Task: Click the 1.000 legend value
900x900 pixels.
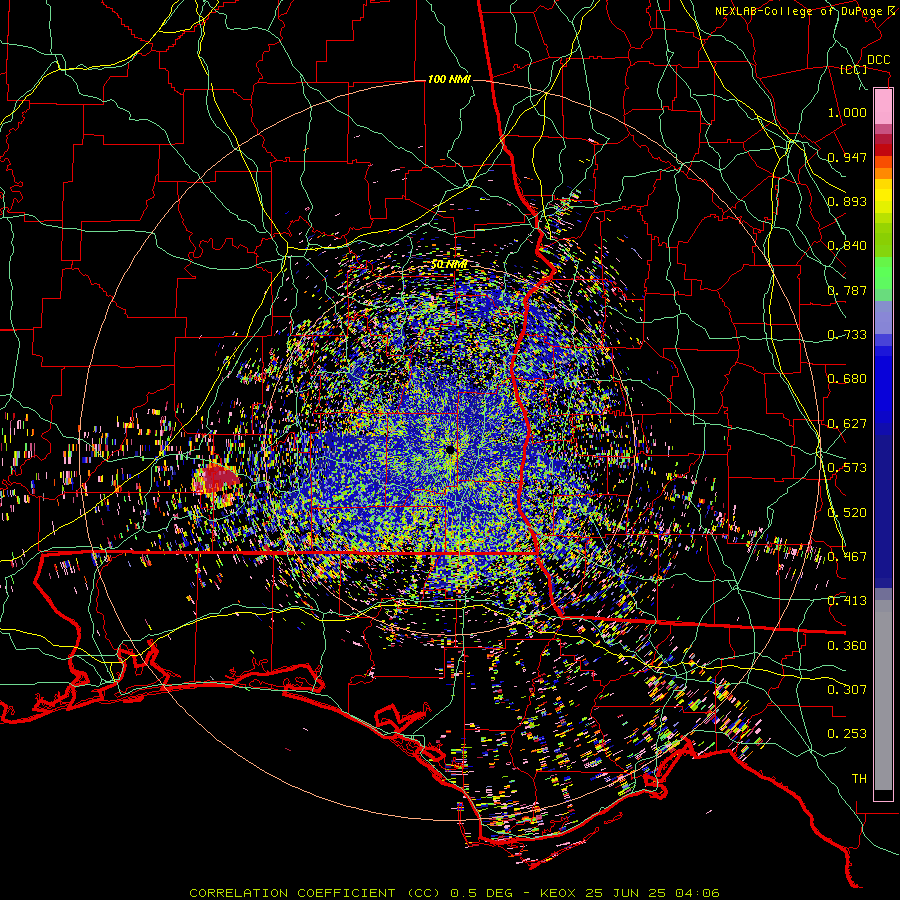Action: (847, 112)
